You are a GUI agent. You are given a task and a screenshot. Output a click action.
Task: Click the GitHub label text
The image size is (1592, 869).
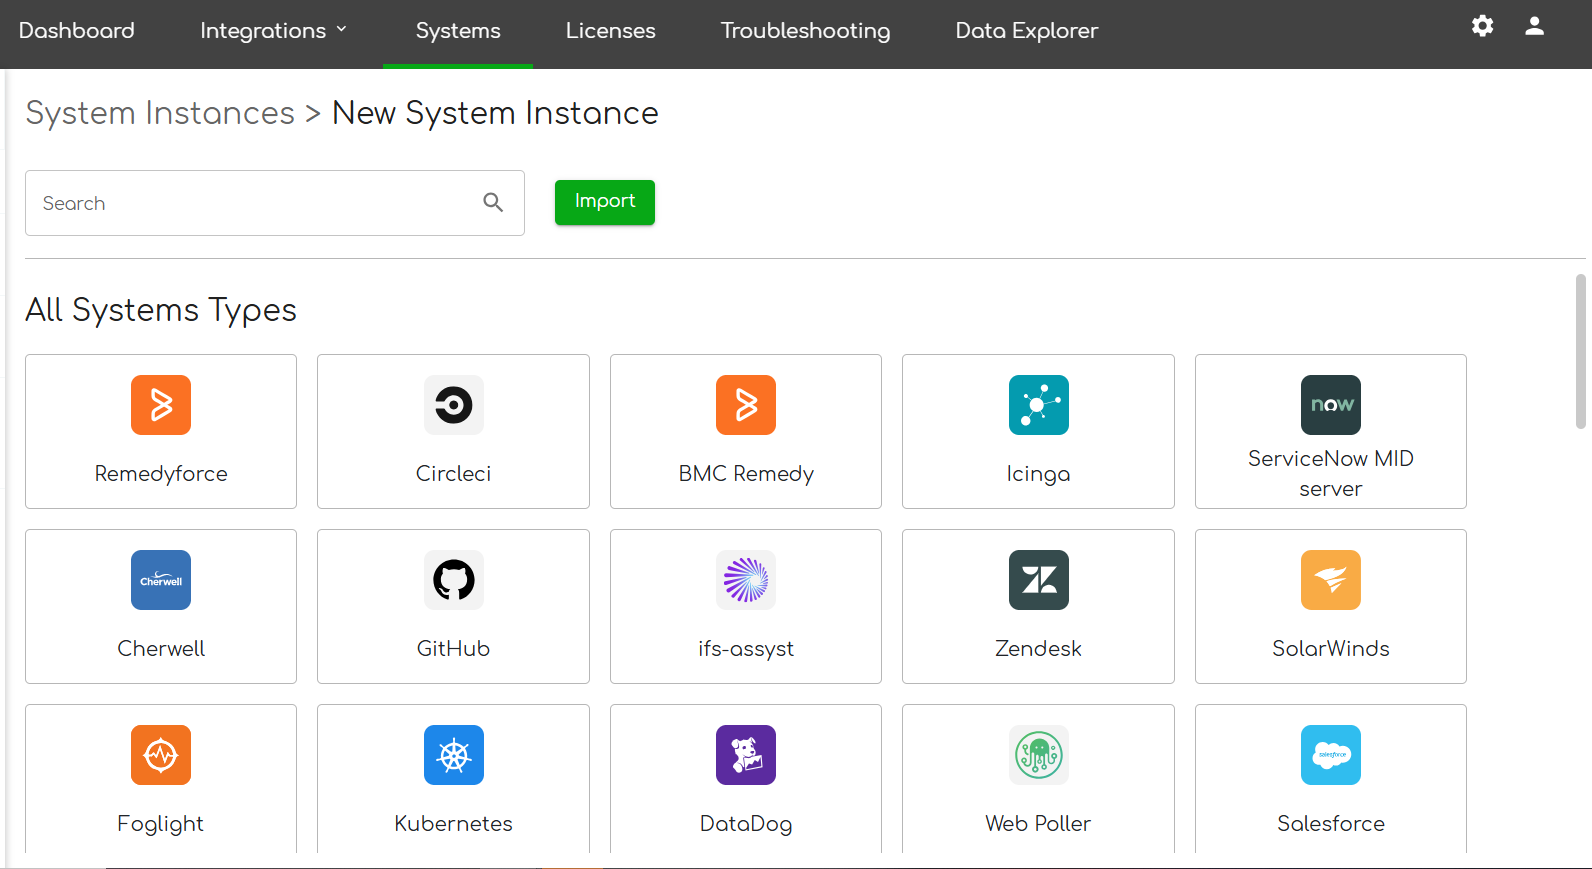pyautogui.click(x=453, y=649)
